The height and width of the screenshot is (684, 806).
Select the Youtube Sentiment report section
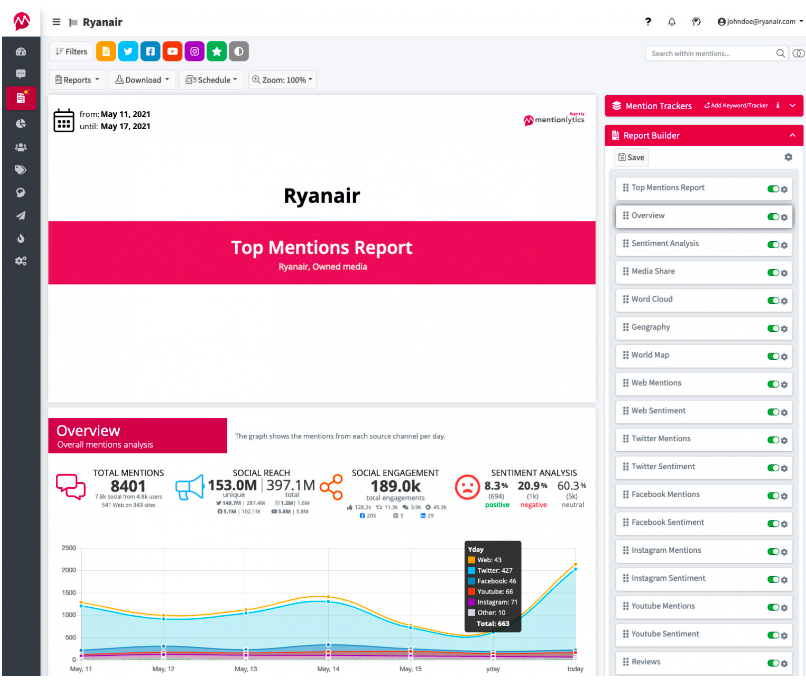pyautogui.click(x=704, y=634)
